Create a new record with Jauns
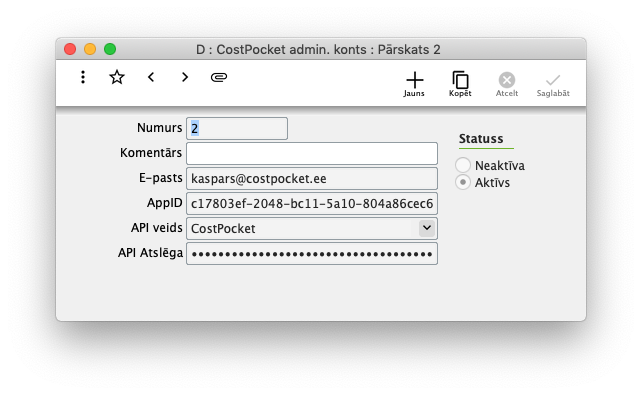This screenshot has width=642, height=395. [414, 84]
